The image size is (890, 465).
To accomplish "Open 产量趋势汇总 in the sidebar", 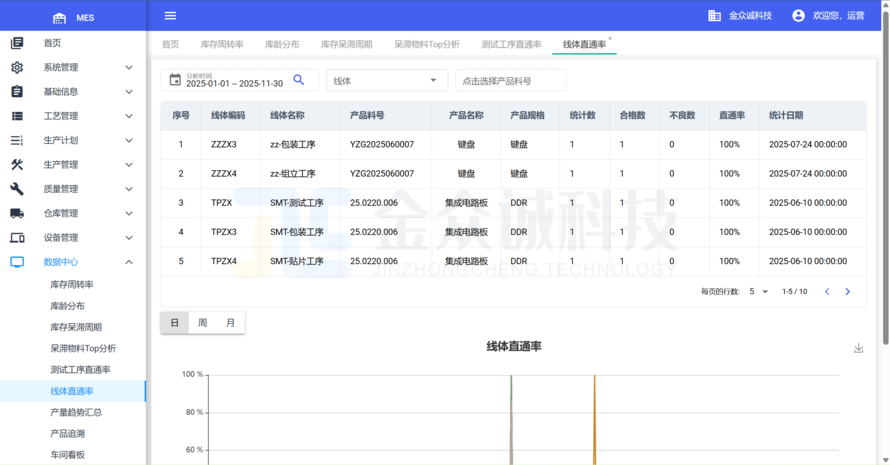I will tap(76, 412).
